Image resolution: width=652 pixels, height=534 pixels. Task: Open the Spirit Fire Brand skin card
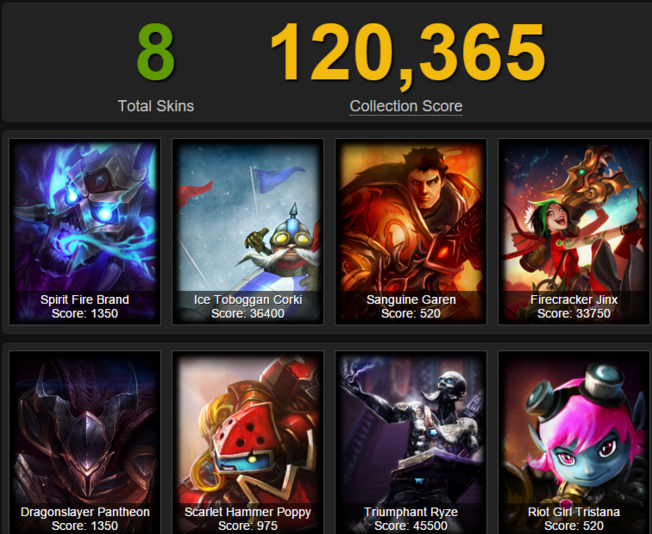pos(85,232)
